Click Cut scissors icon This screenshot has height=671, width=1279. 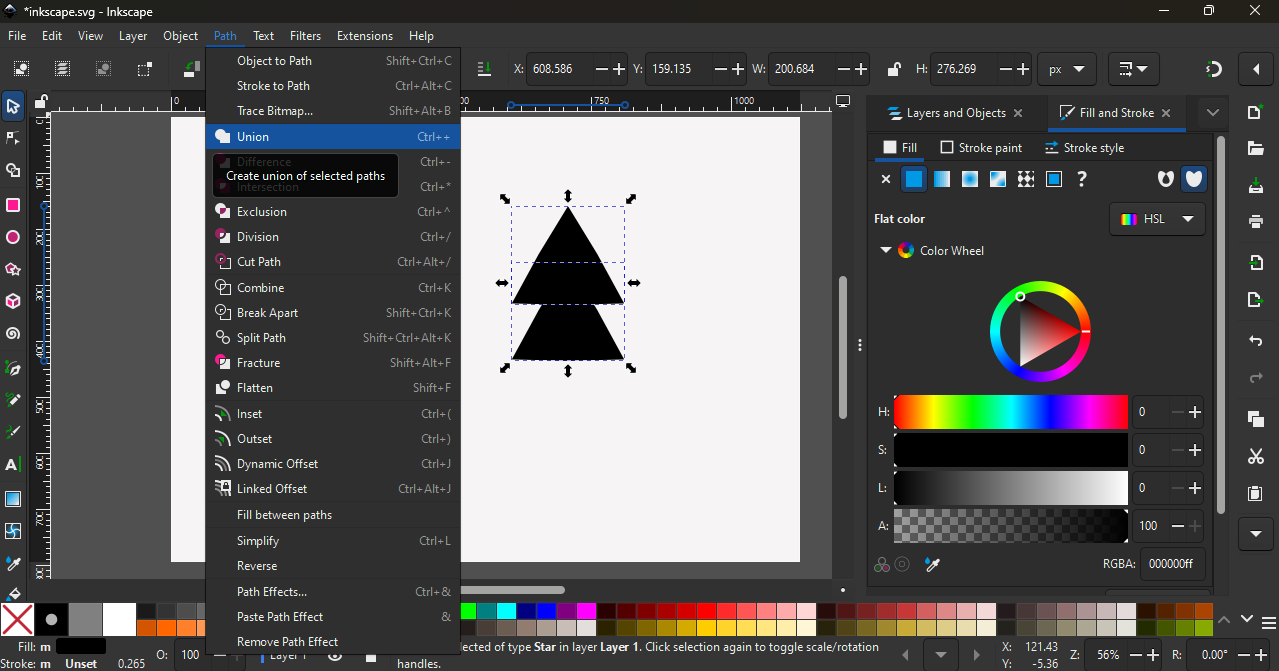[1256, 456]
